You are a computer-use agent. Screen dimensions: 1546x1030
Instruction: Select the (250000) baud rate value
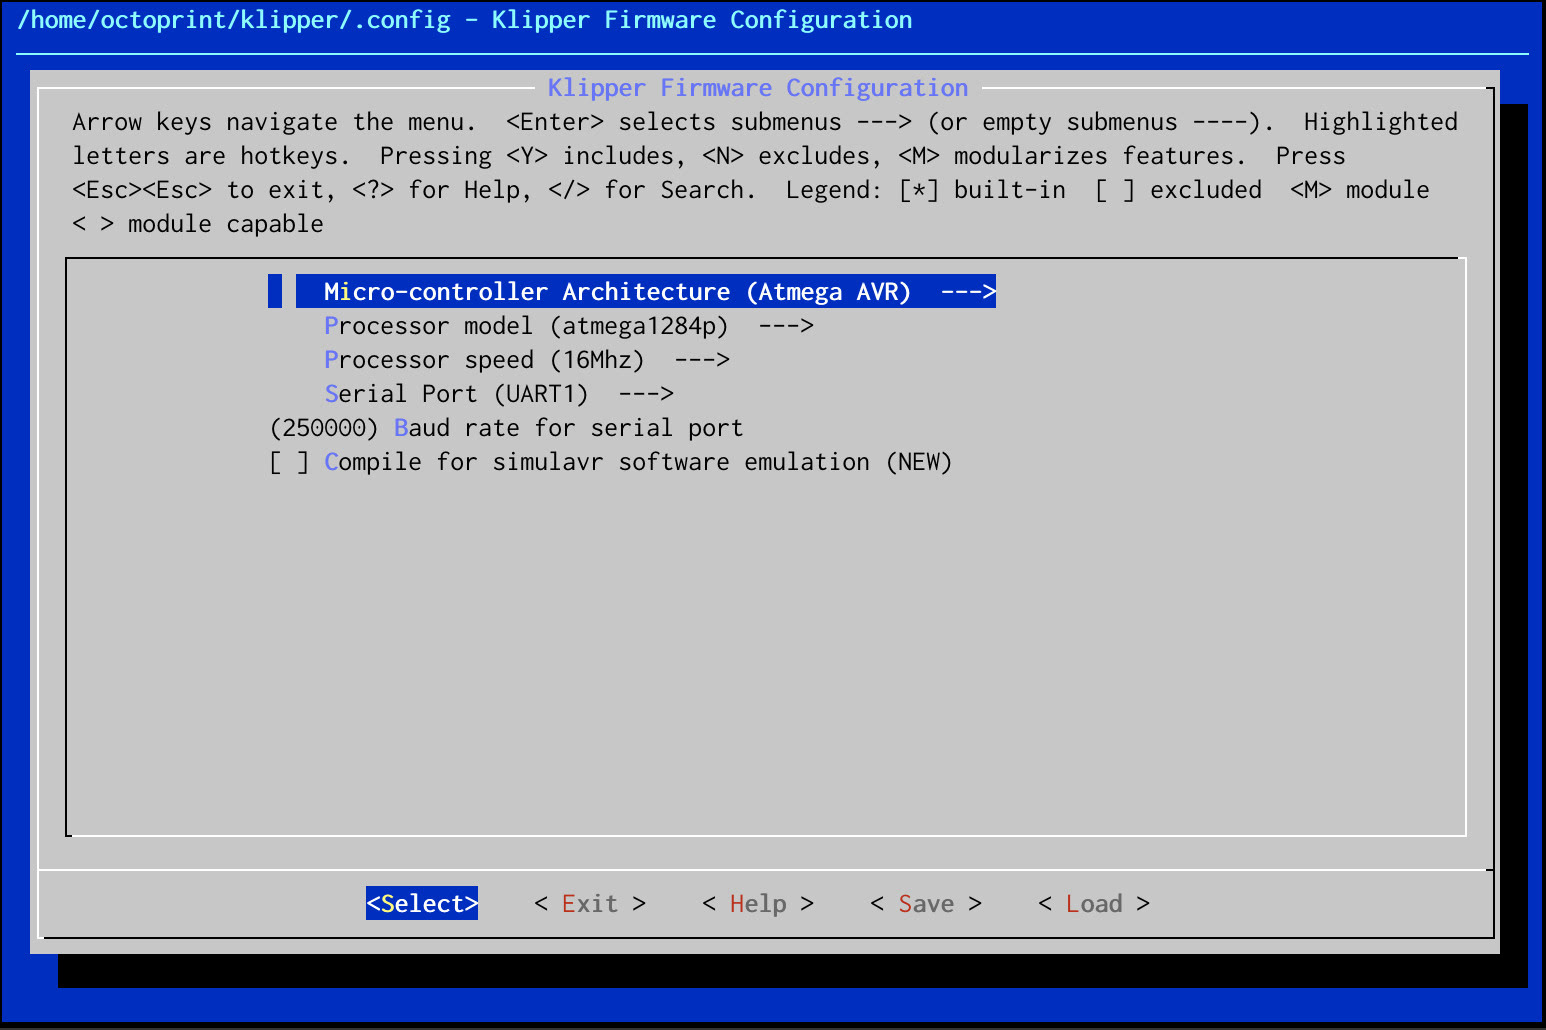pos(324,427)
